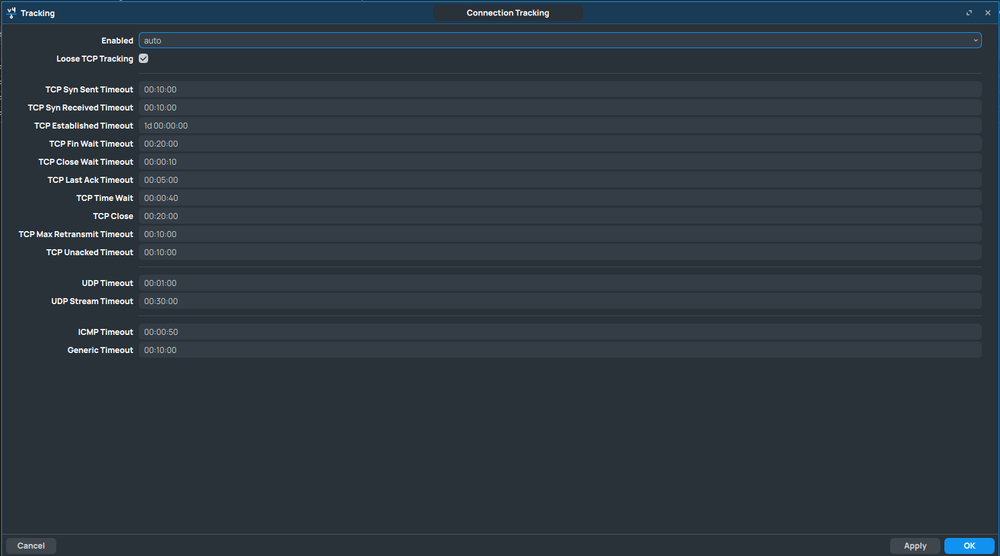The width and height of the screenshot is (1000, 556).
Task: Select the TCP Established Timeout field
Action: coord(559,126)
